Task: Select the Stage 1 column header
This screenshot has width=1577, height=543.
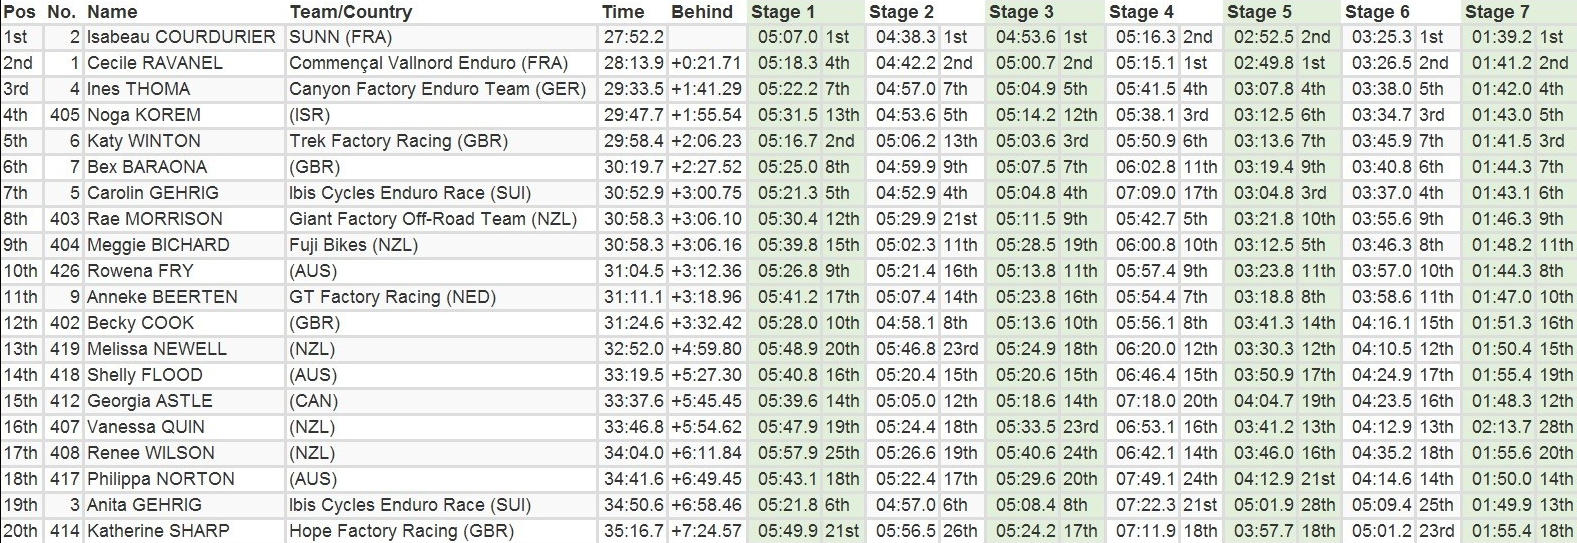Action: [x=782, y=12]
